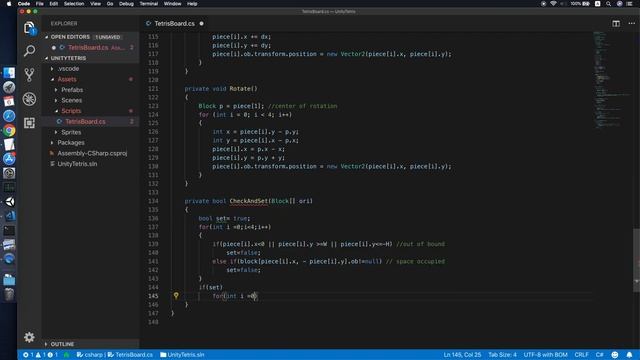Open the Source Control view
Screen dimensions: 640x360
click(29, 75)
